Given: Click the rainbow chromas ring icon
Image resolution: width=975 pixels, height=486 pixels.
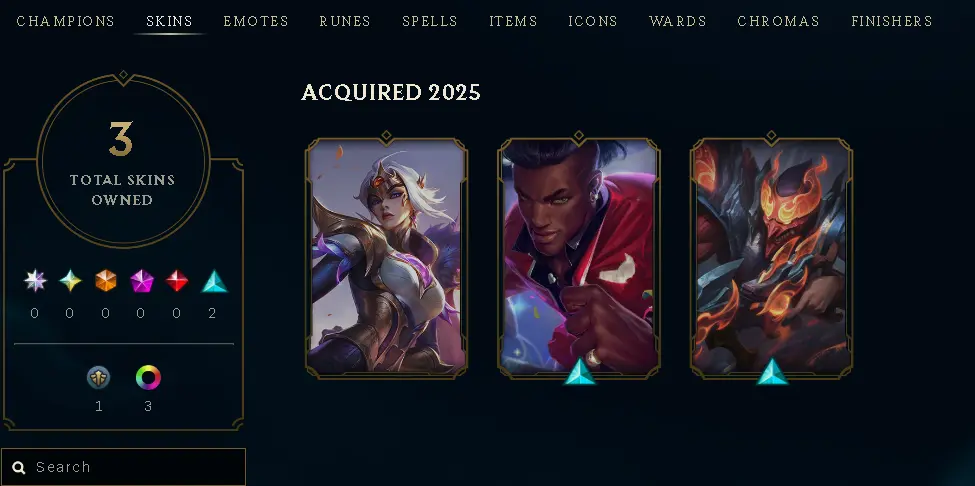Looking at the screenshot, I should point(148,377).
